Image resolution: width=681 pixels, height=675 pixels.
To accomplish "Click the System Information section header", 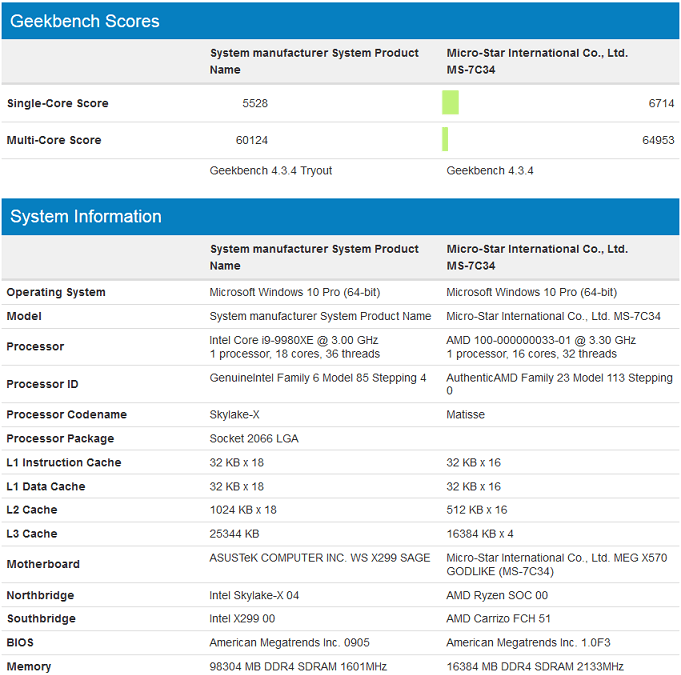I will (85, 217).
